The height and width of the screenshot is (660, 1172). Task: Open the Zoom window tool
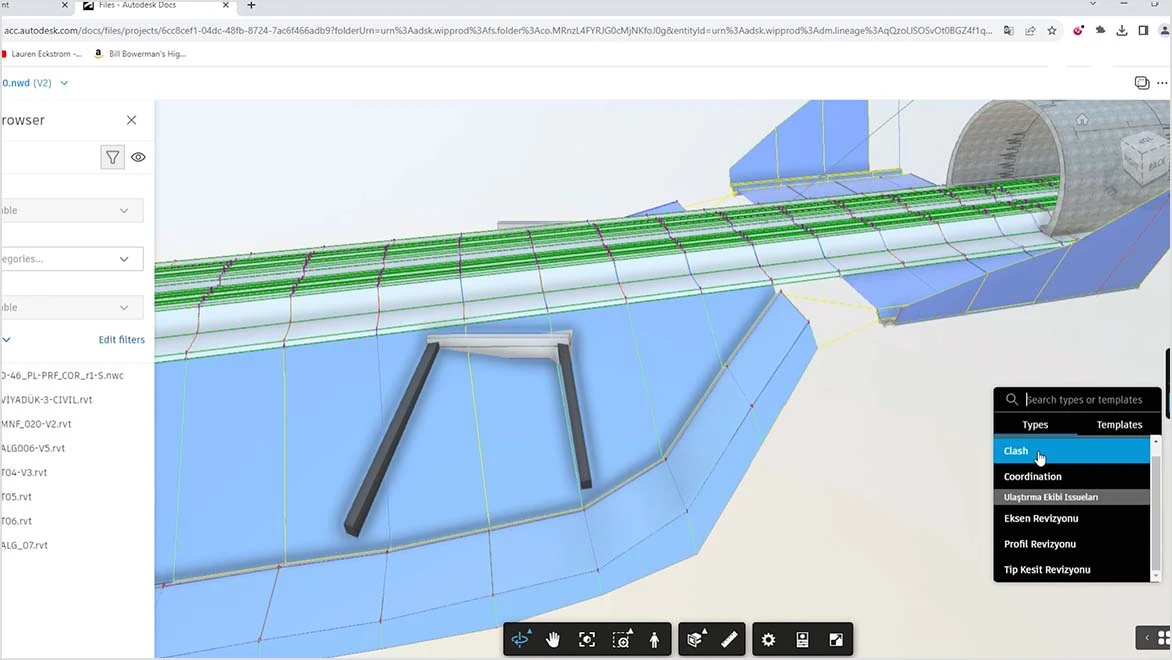coord(621,639)
